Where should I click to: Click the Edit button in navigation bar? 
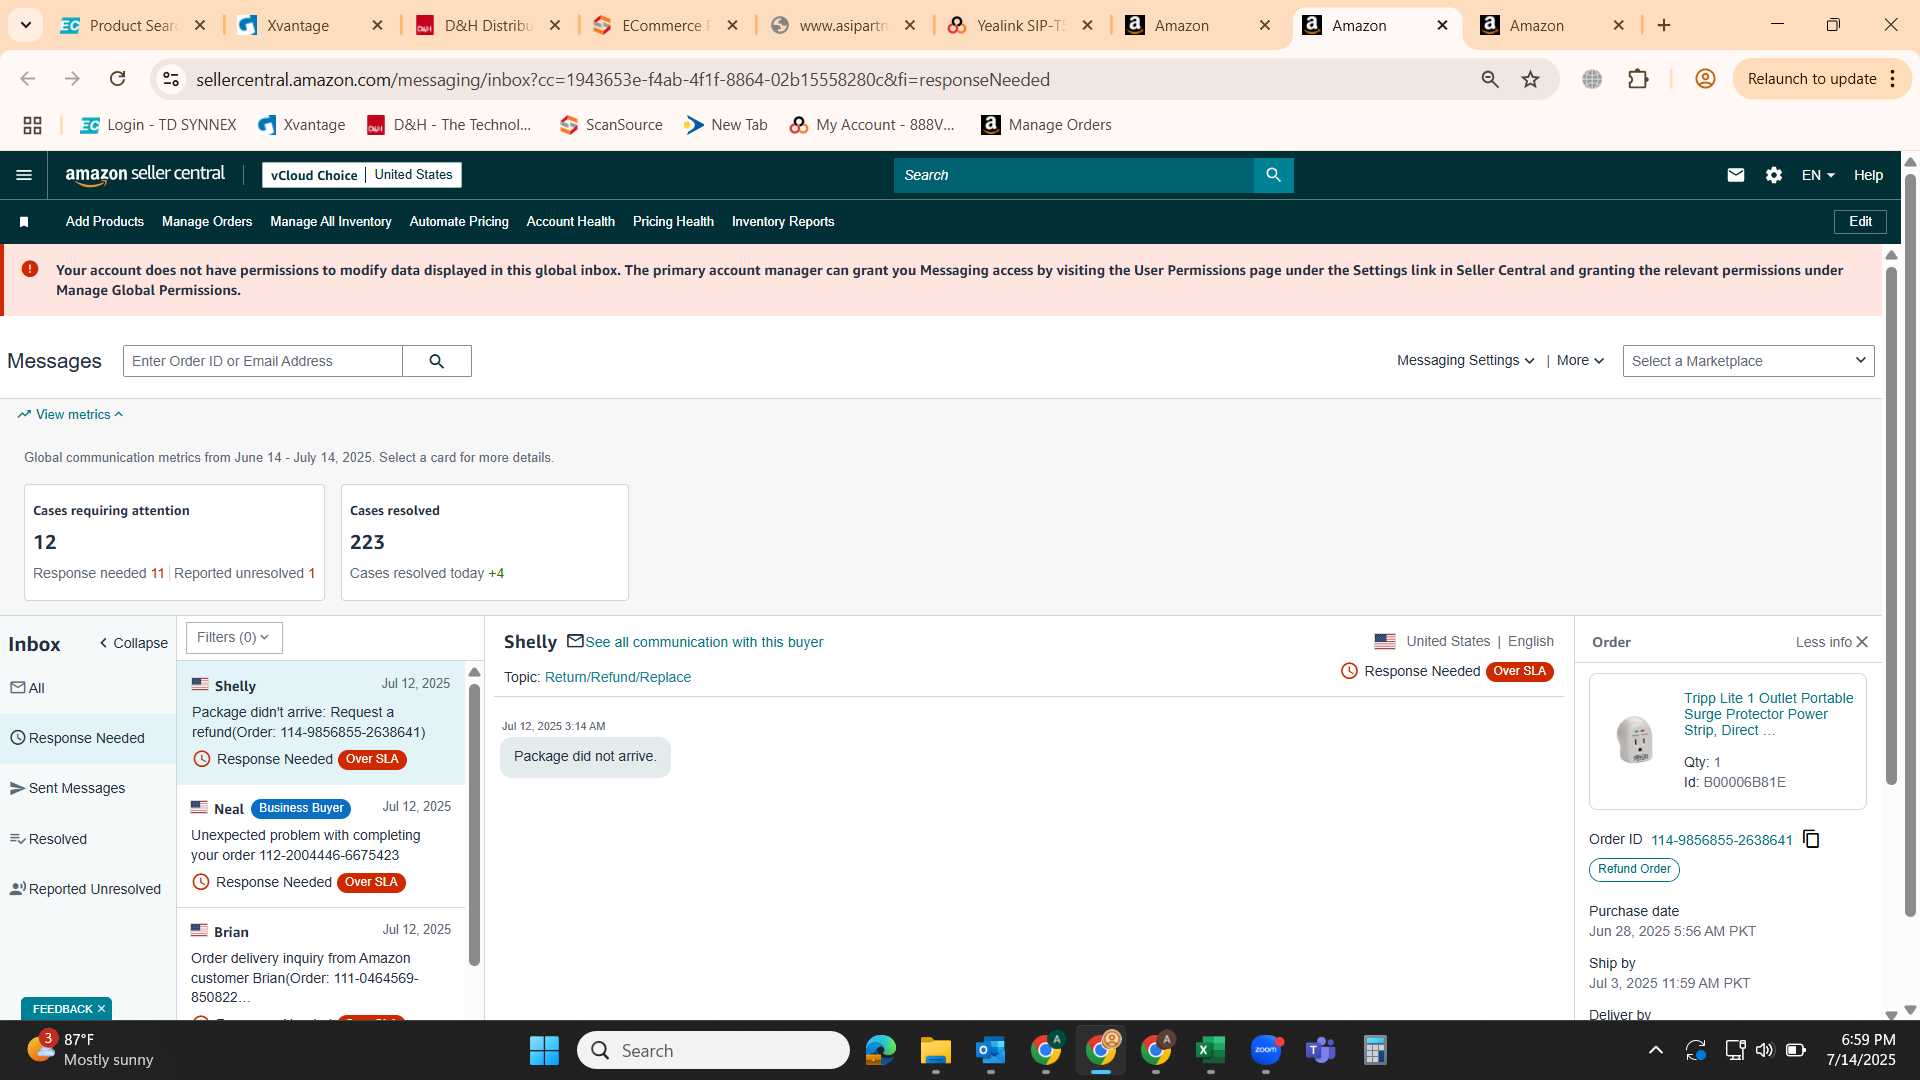pyautogui.click(x=1860, y=222)
